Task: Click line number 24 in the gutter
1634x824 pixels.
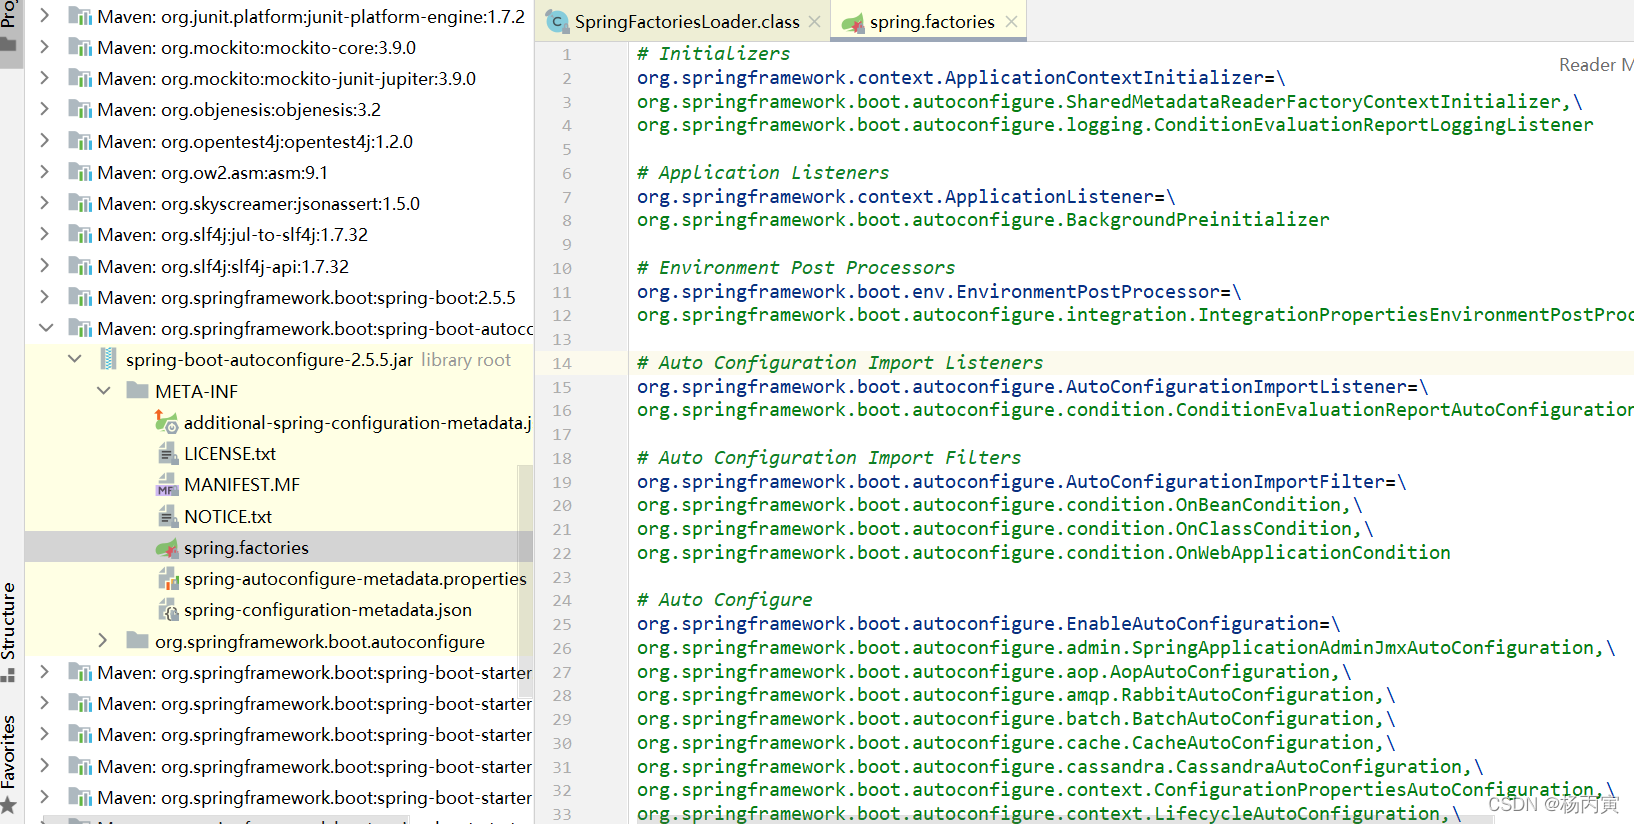Action: click(562, 600)
